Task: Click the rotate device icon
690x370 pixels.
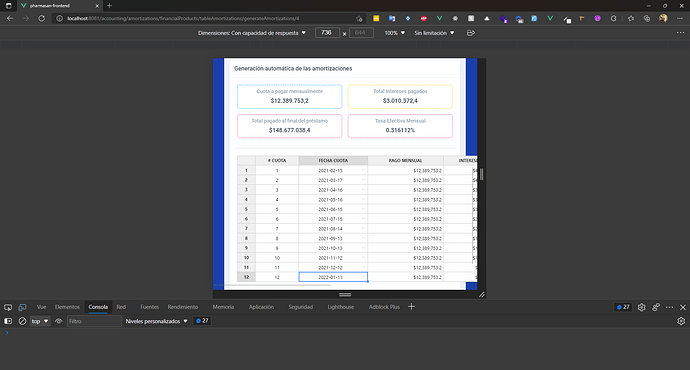Action: click(x=470, y=33)
